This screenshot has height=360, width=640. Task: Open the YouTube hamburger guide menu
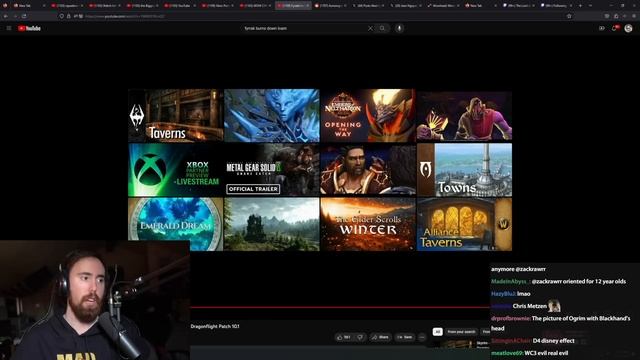point(9,28)
